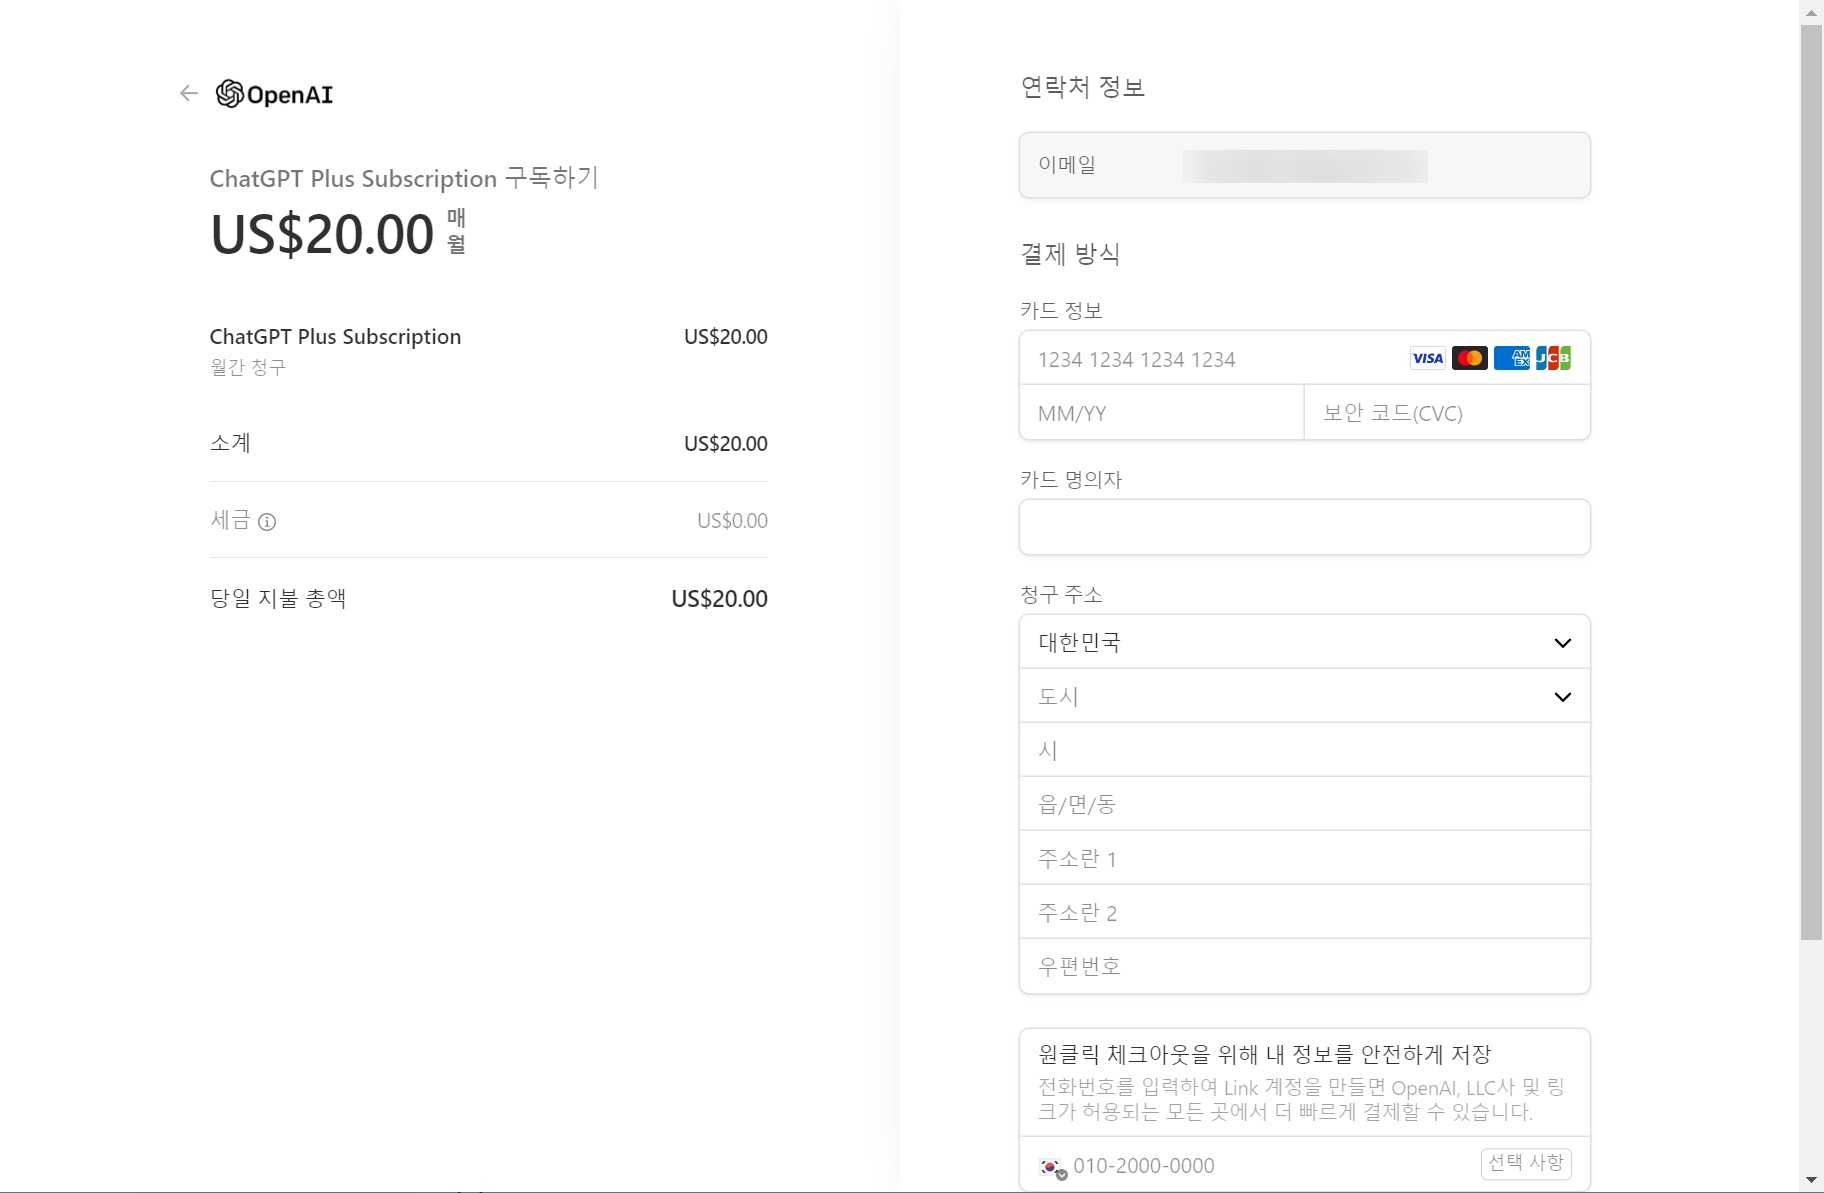Click the info icon next to 세금

(266, 521)
